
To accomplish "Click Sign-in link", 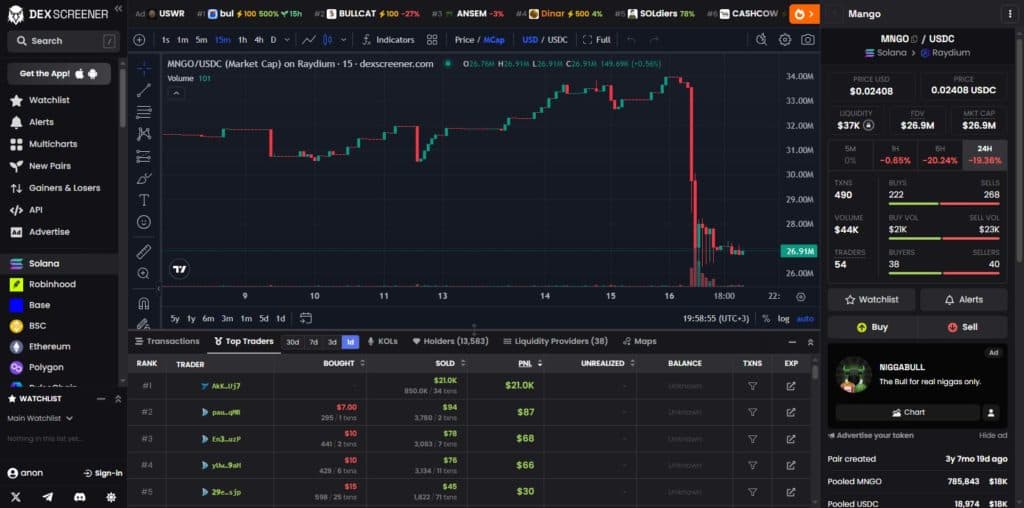I will point(103,473).
